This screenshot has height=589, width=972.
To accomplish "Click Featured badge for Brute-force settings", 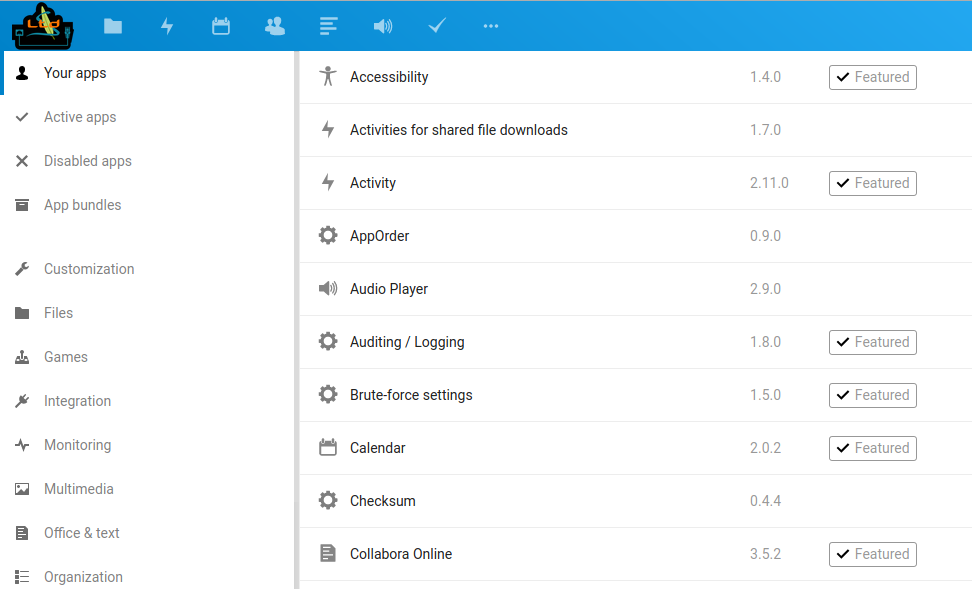I will (873, 395).
